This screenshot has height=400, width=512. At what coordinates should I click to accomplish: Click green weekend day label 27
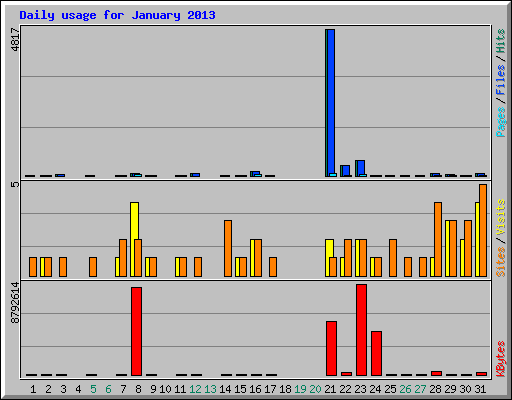click(x=420, y=389)
